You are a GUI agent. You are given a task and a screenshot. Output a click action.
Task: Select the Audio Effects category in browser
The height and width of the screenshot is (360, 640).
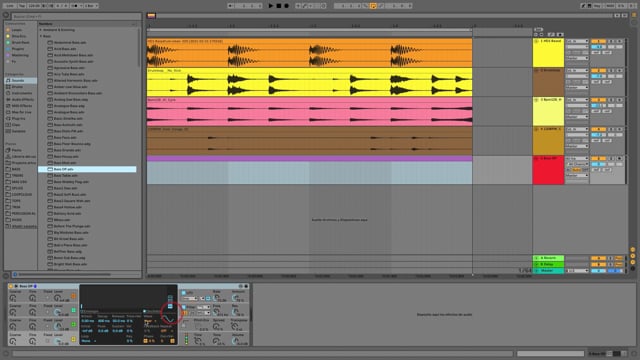pyautogui.click(x=20, y=100)
